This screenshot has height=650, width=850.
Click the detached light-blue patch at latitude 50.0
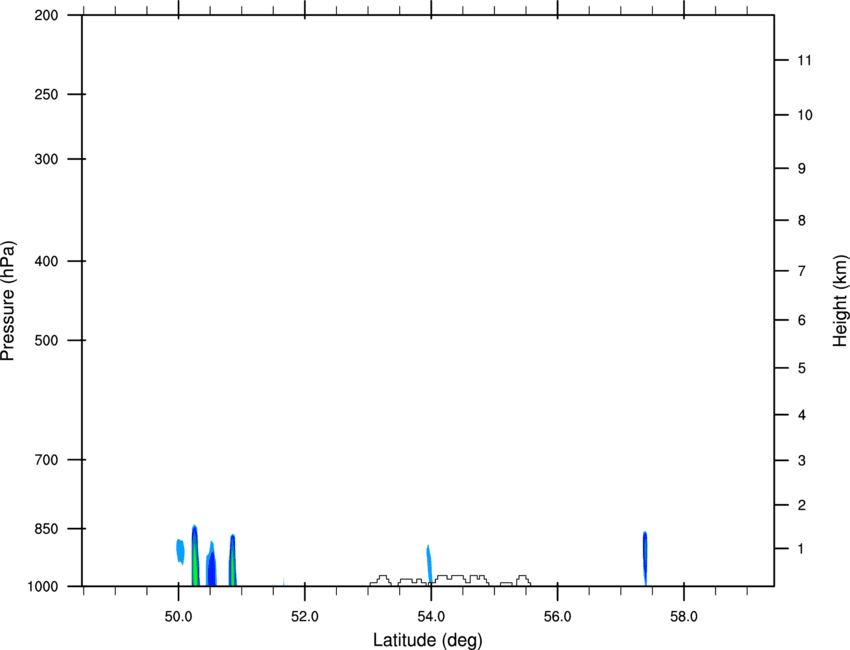coord(181,551)
